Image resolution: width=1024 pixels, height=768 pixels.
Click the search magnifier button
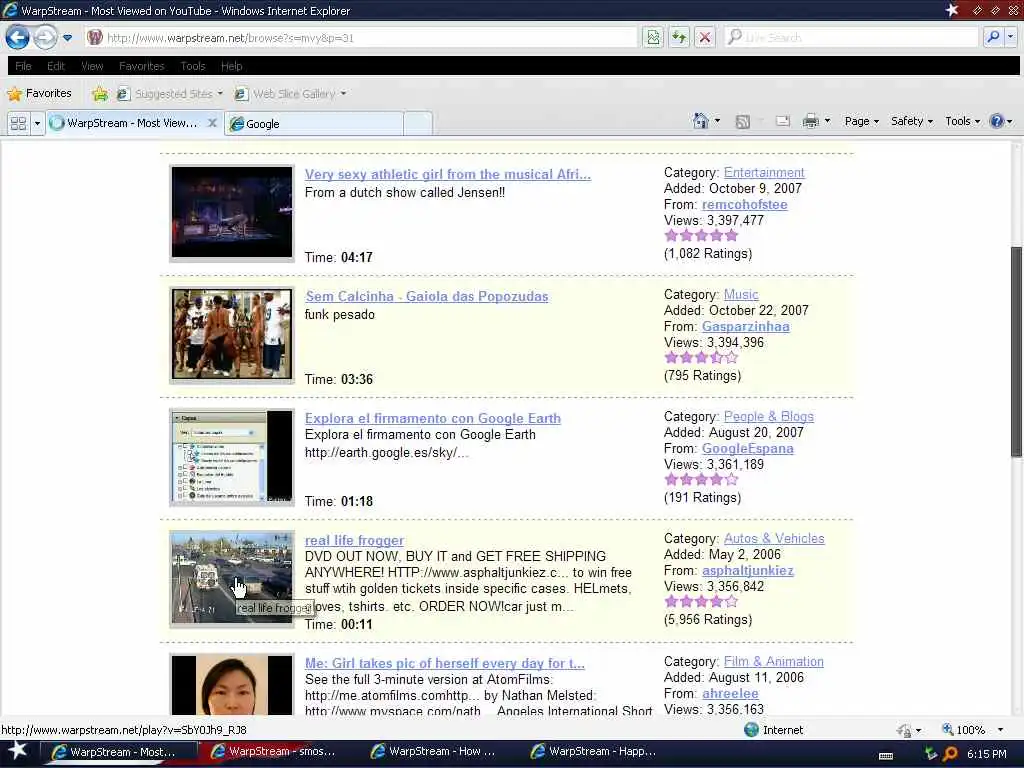(x=993, y=37)
